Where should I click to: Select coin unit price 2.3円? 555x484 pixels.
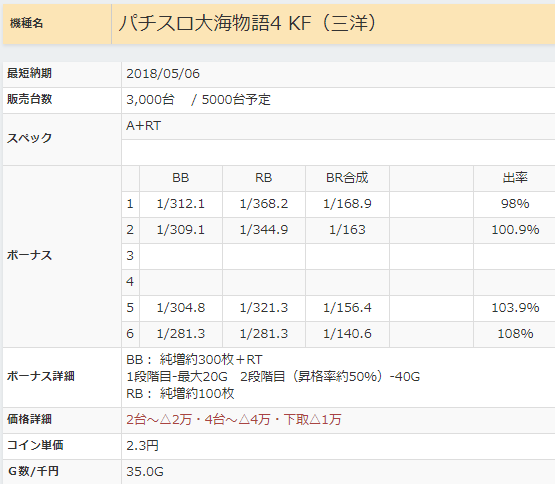[142, 445]
